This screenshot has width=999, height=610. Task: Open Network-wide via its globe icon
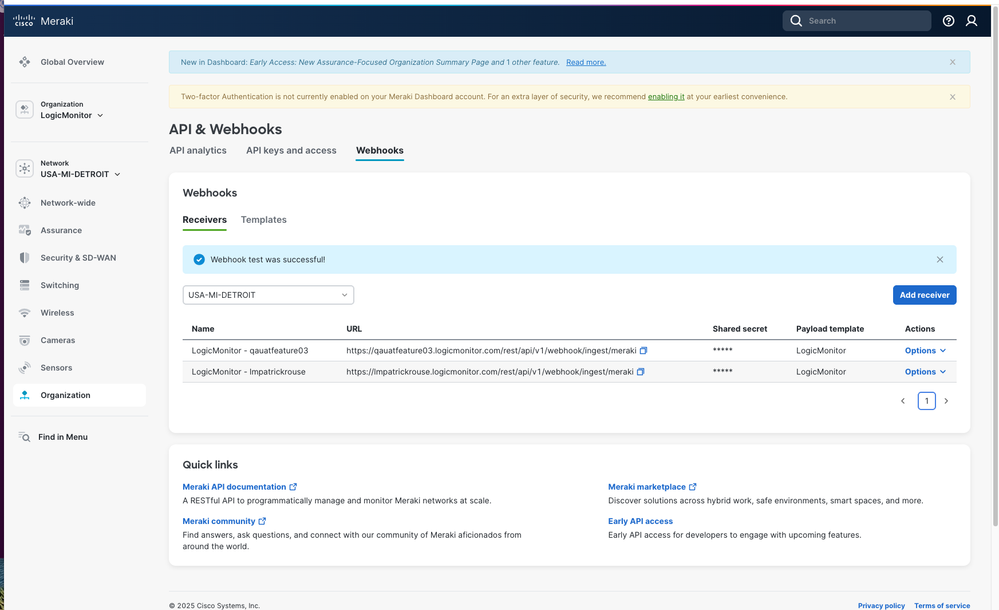point(24,203)
